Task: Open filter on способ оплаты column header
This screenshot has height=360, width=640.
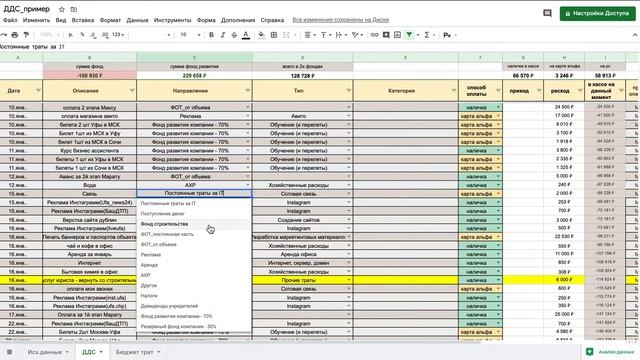Action: pos(498,91)
